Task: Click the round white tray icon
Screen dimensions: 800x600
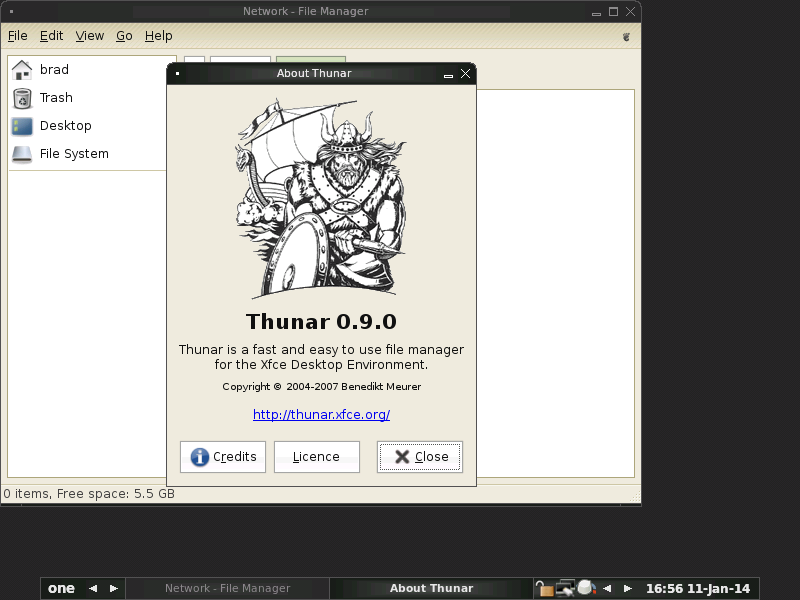Action: pyautogui.click(x=586, y=587)
